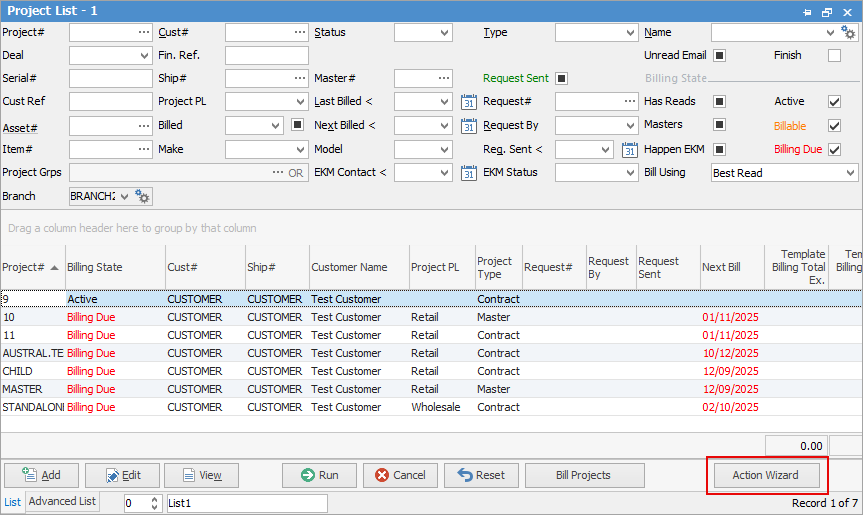863x515 pixels.
Task: Toggle the Unread Email checkbox
Action: point(719,56)
